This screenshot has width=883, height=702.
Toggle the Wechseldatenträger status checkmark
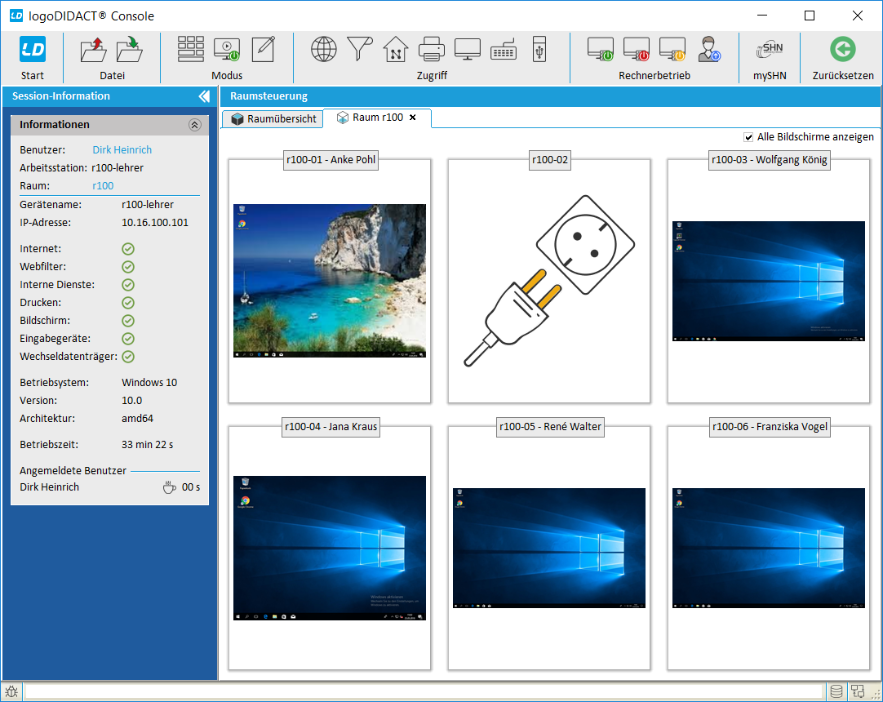pos(128,357)
